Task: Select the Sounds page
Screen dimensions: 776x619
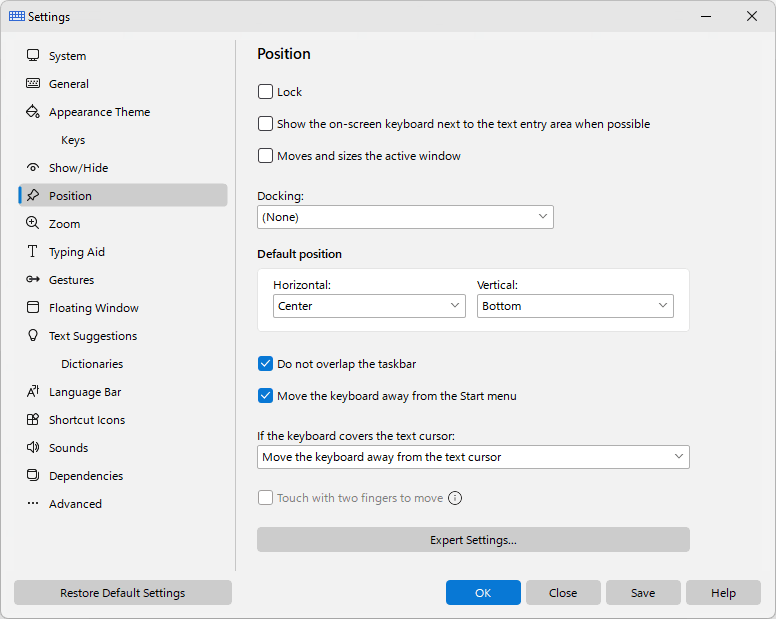Action: 123,448
